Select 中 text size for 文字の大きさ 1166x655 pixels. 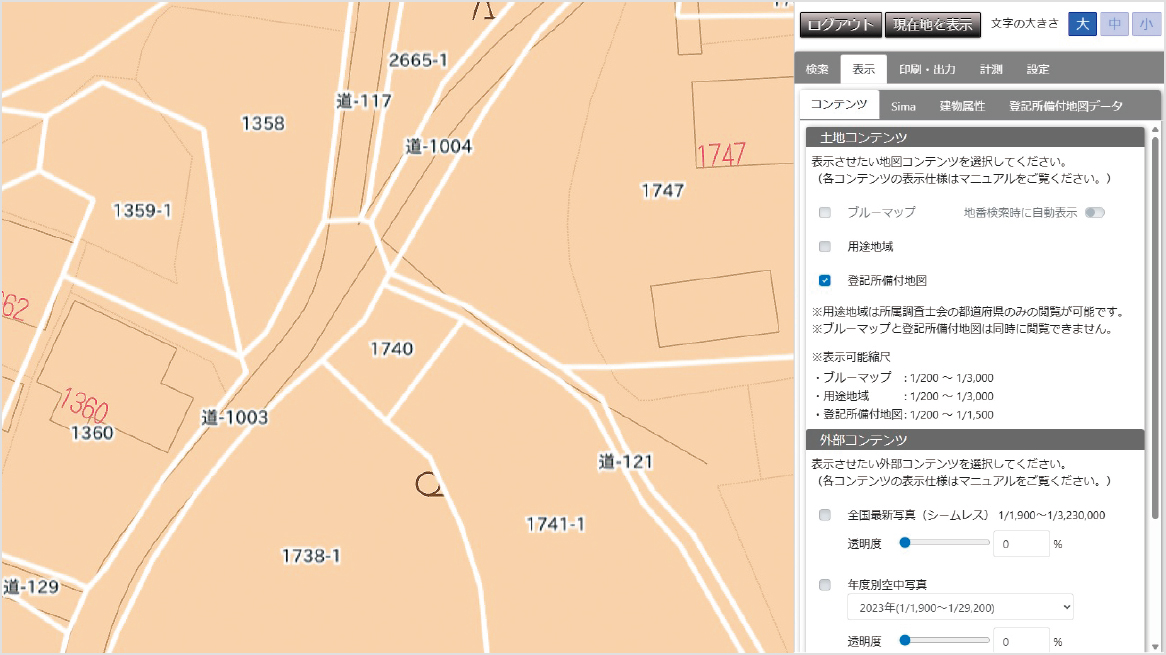coord(1112,23)
